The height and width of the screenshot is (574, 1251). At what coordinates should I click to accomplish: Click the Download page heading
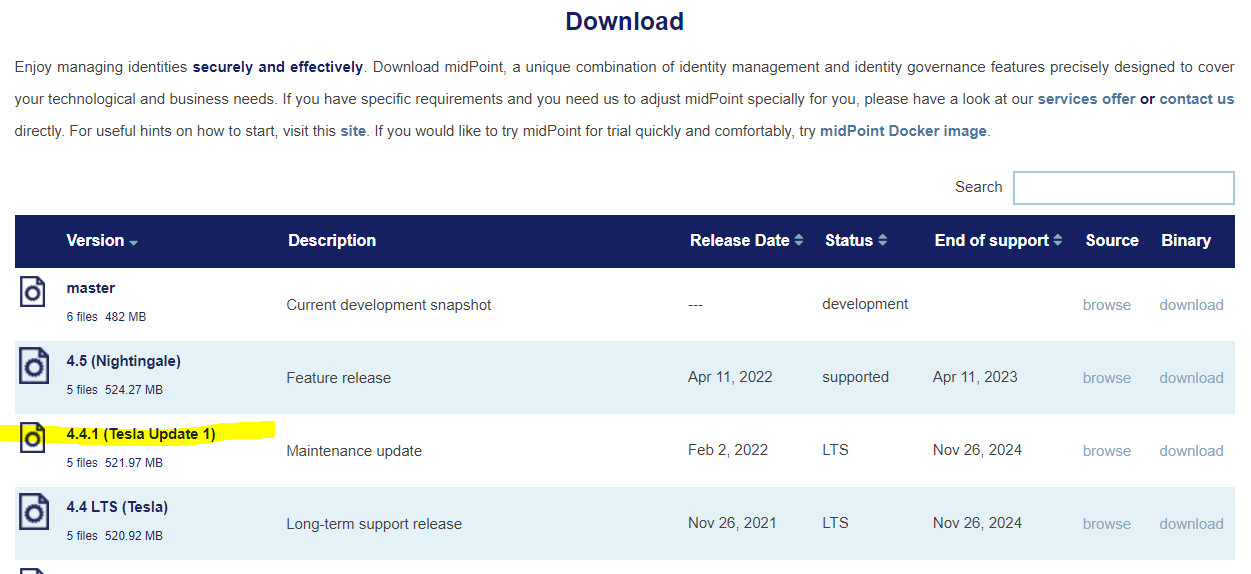pyautogui.click(x=625, y=21)
